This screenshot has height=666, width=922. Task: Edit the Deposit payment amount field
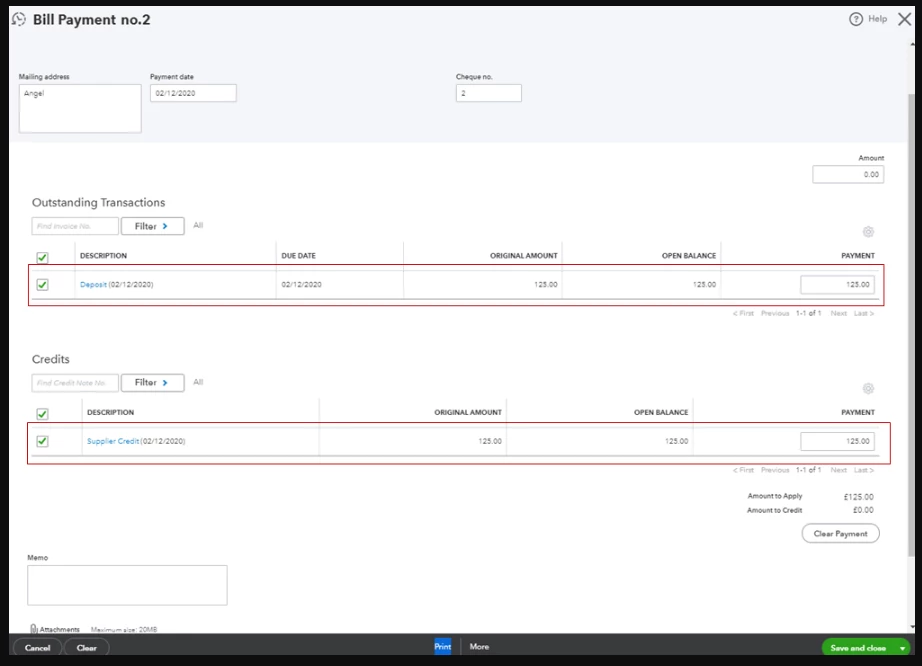coord(837,285)
